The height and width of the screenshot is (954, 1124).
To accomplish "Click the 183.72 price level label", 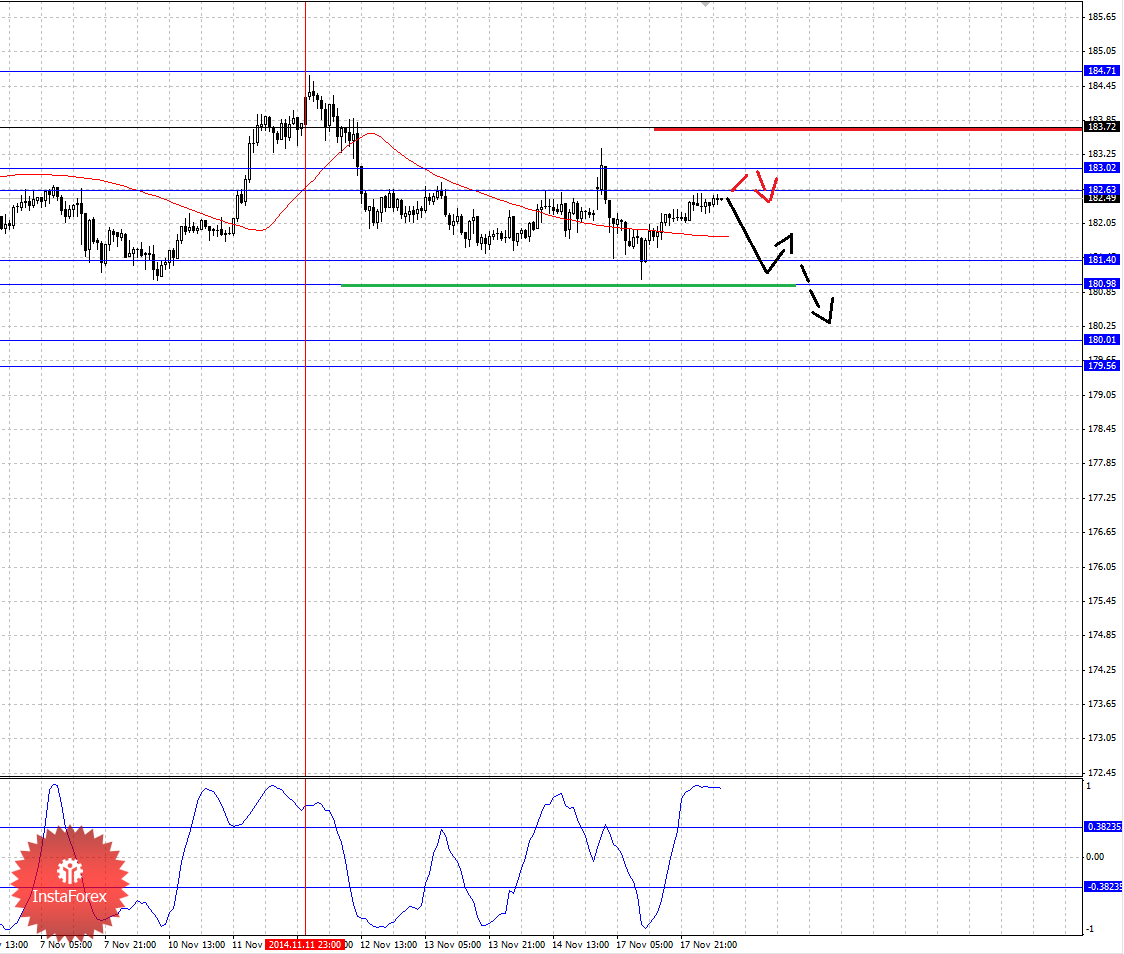I will (1101, 127).
